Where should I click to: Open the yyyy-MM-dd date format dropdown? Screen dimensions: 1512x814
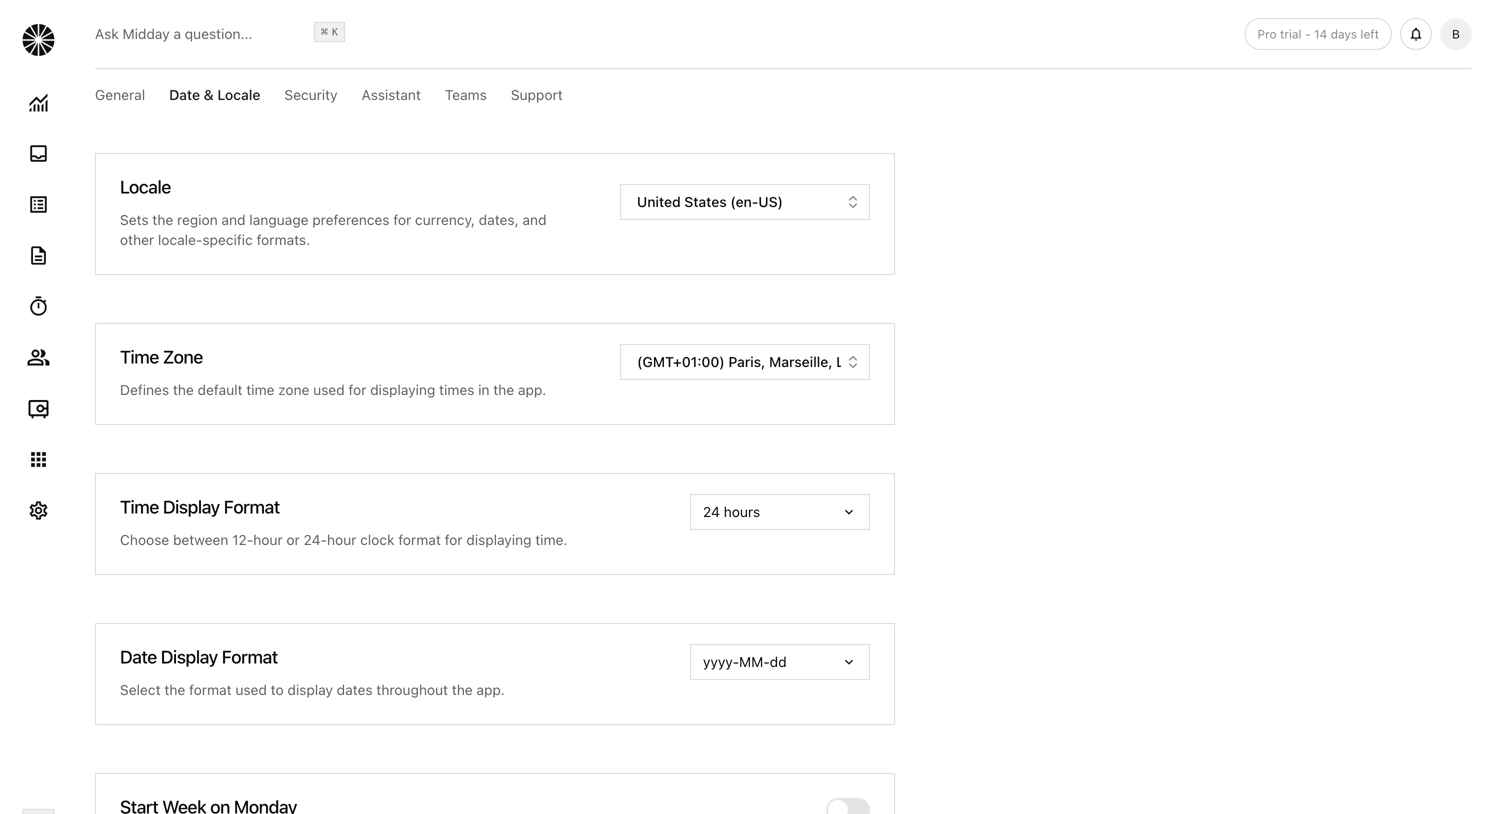(x=780, y=662)
